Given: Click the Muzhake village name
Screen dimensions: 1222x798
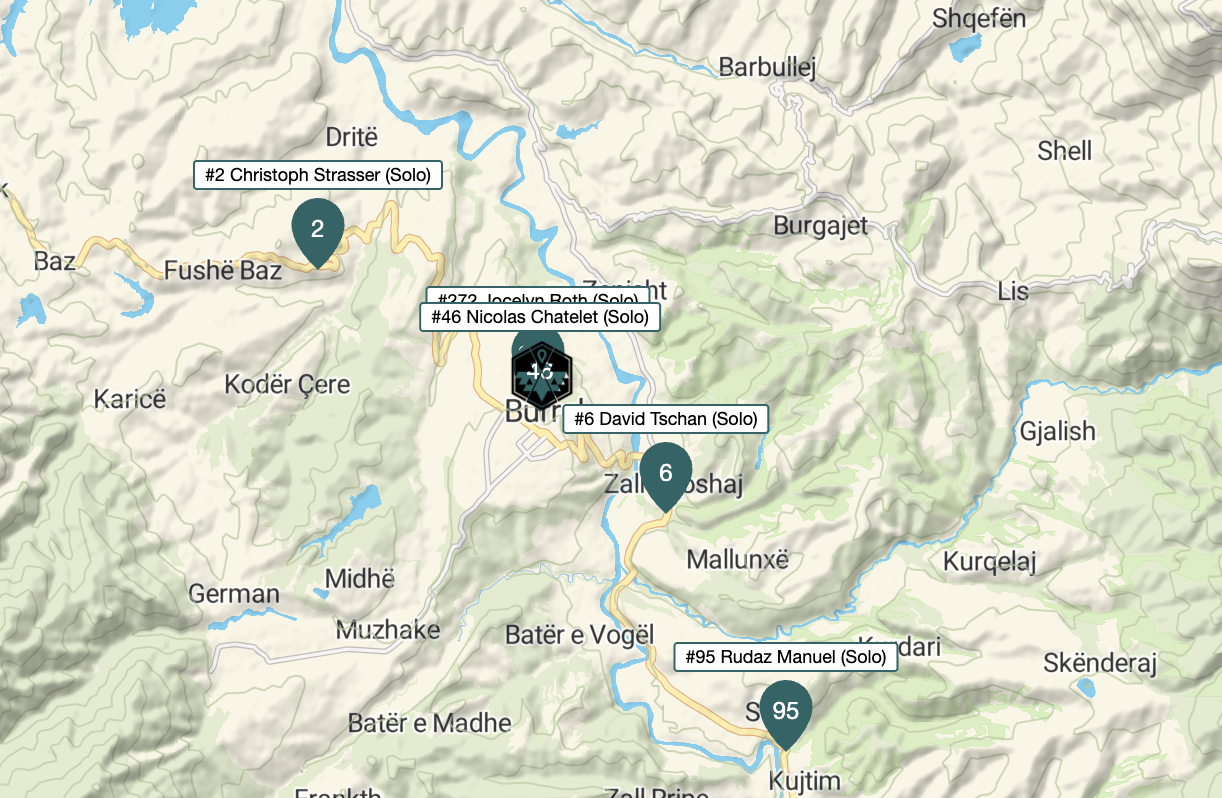Looking at the screenshot, I should click(388, 630).
